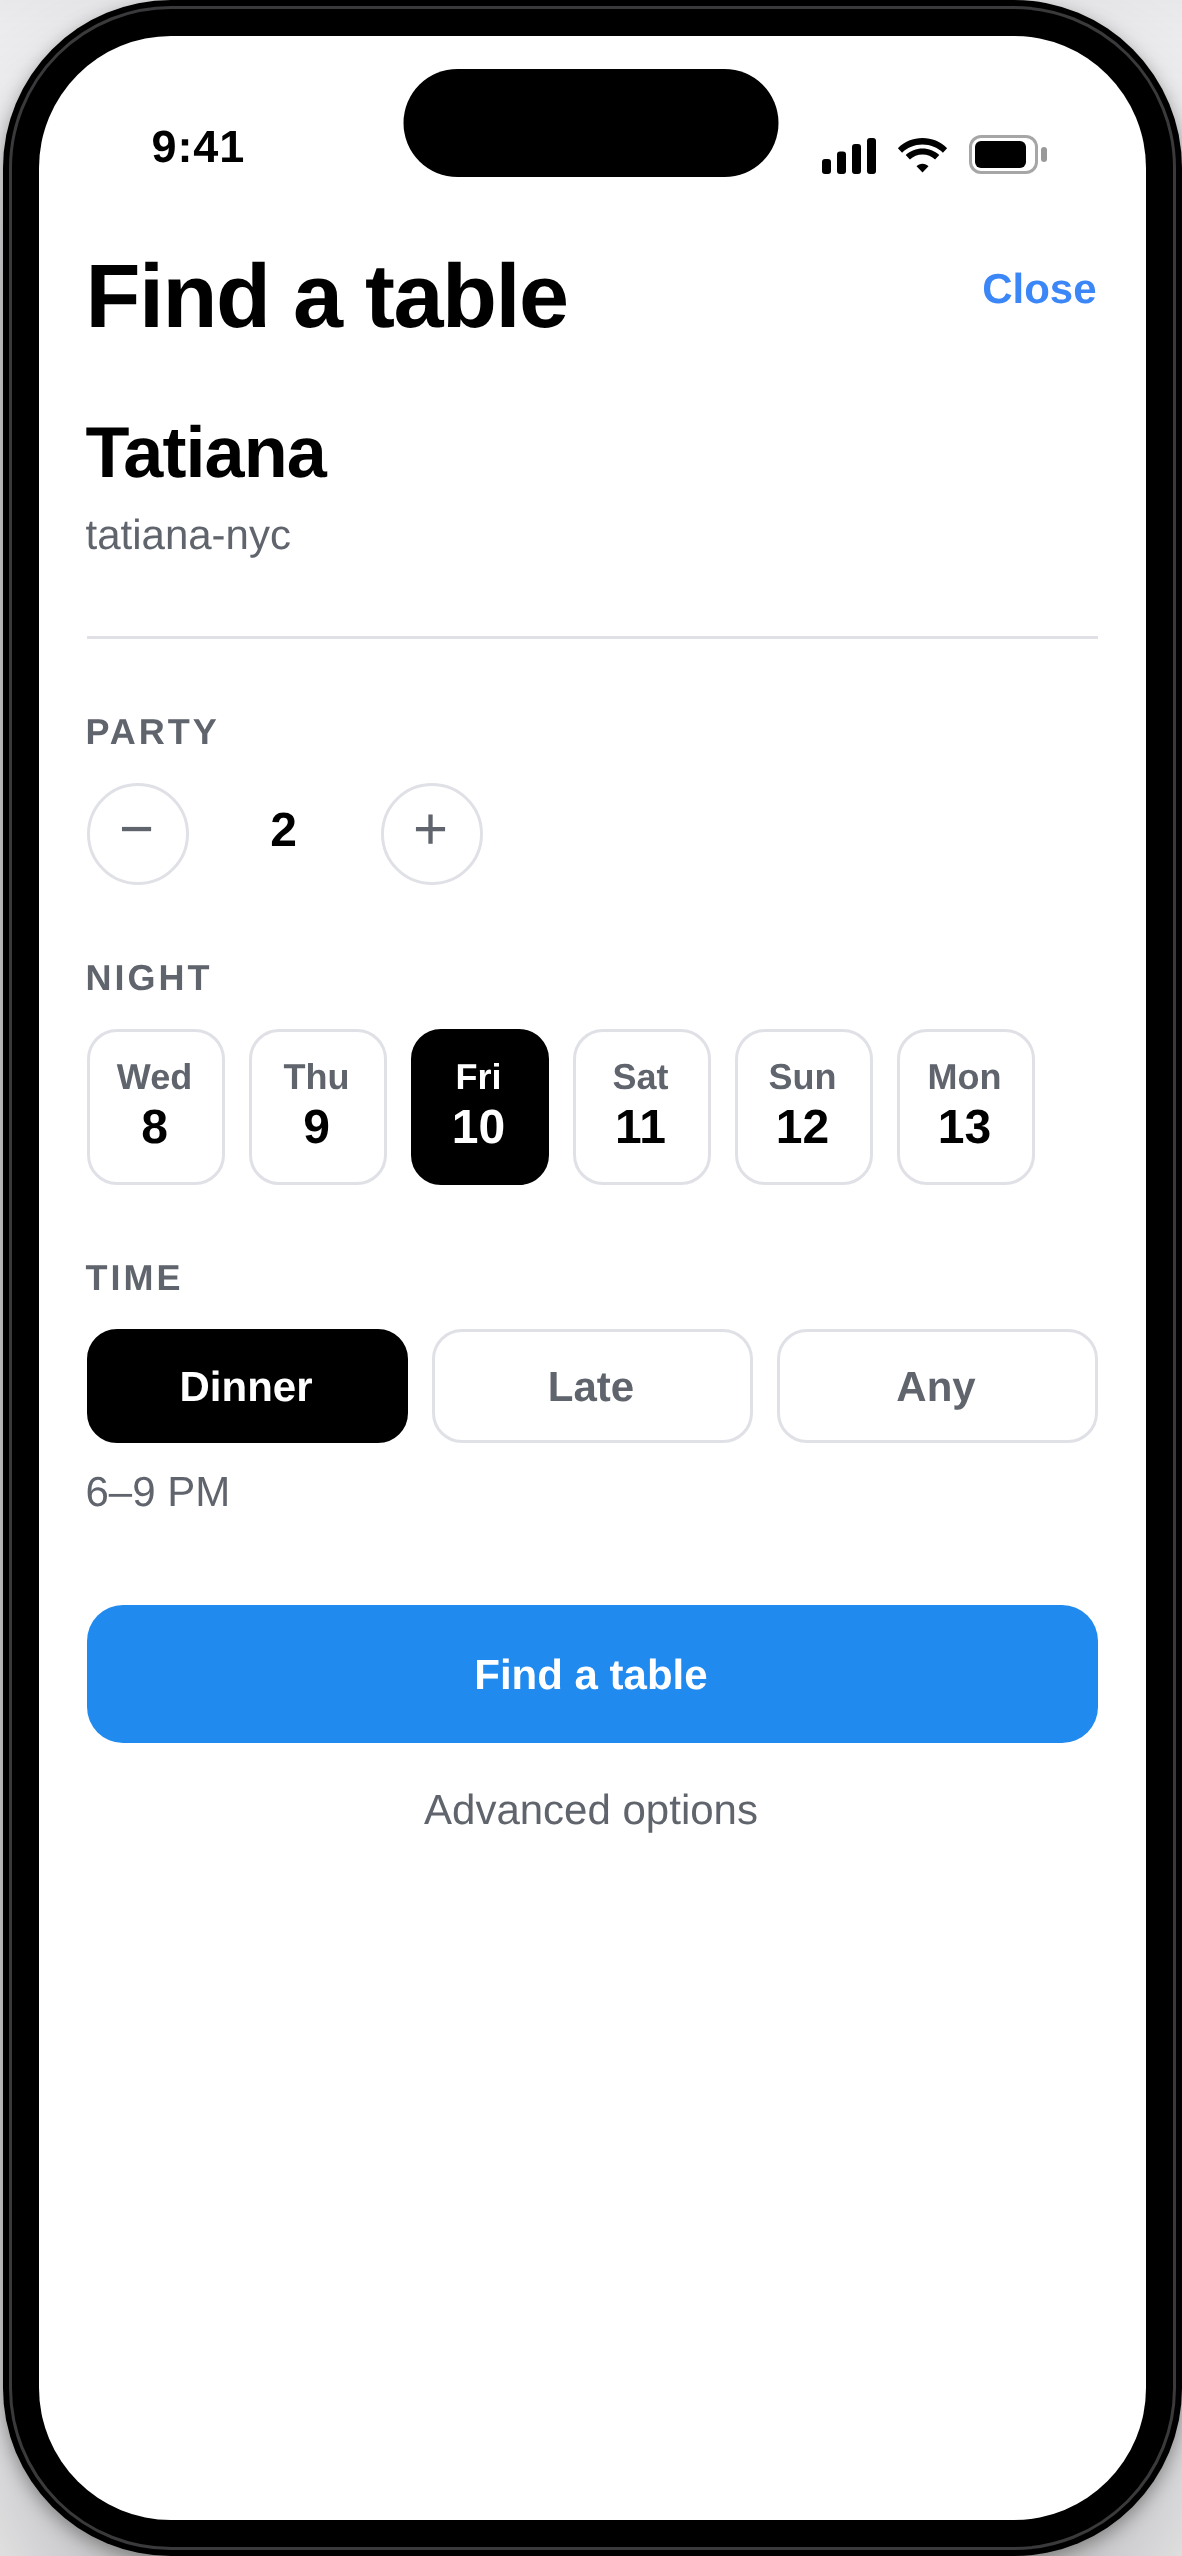Image resolution: width=1182 pixels, height=2556 pixels.
Task: Increase party size with plus button
Action: click(x=431, y=833)
